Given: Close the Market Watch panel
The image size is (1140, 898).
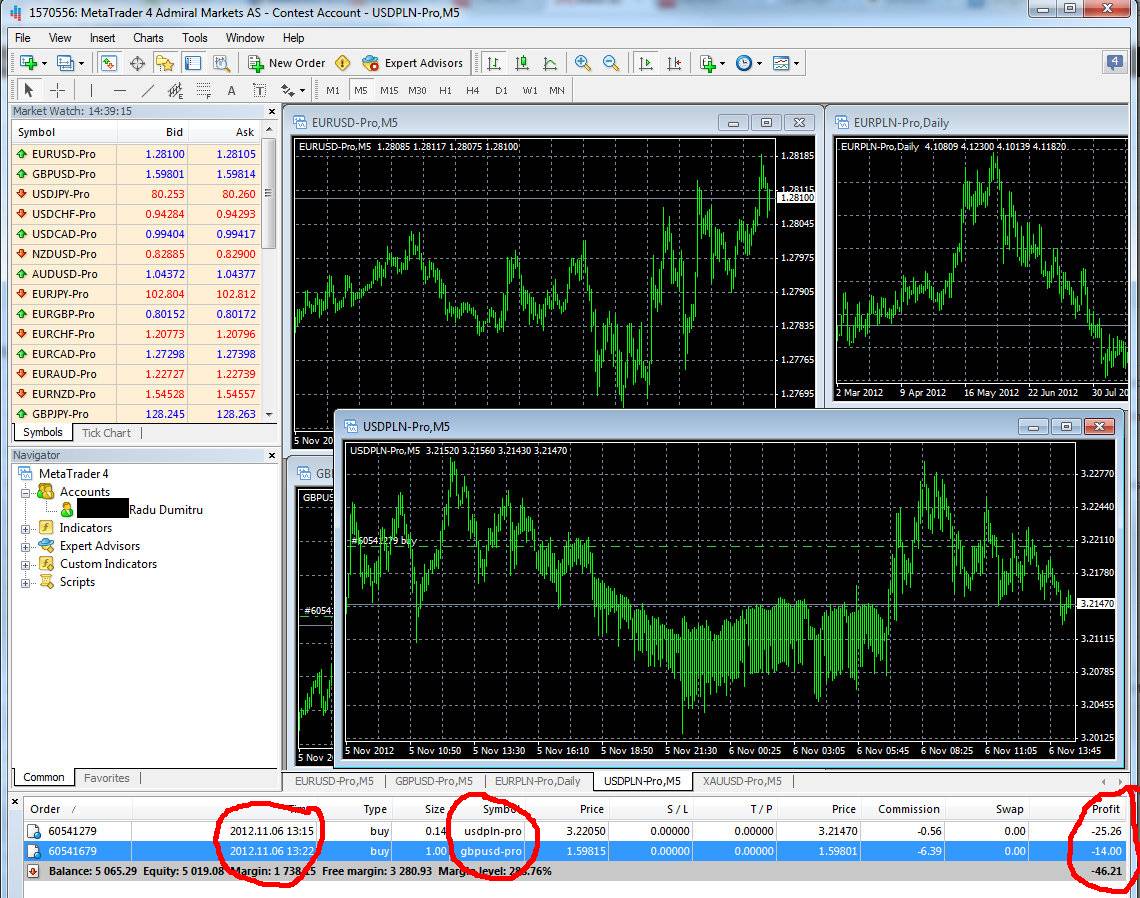Looking at the screenshot, I should point(272,111).
